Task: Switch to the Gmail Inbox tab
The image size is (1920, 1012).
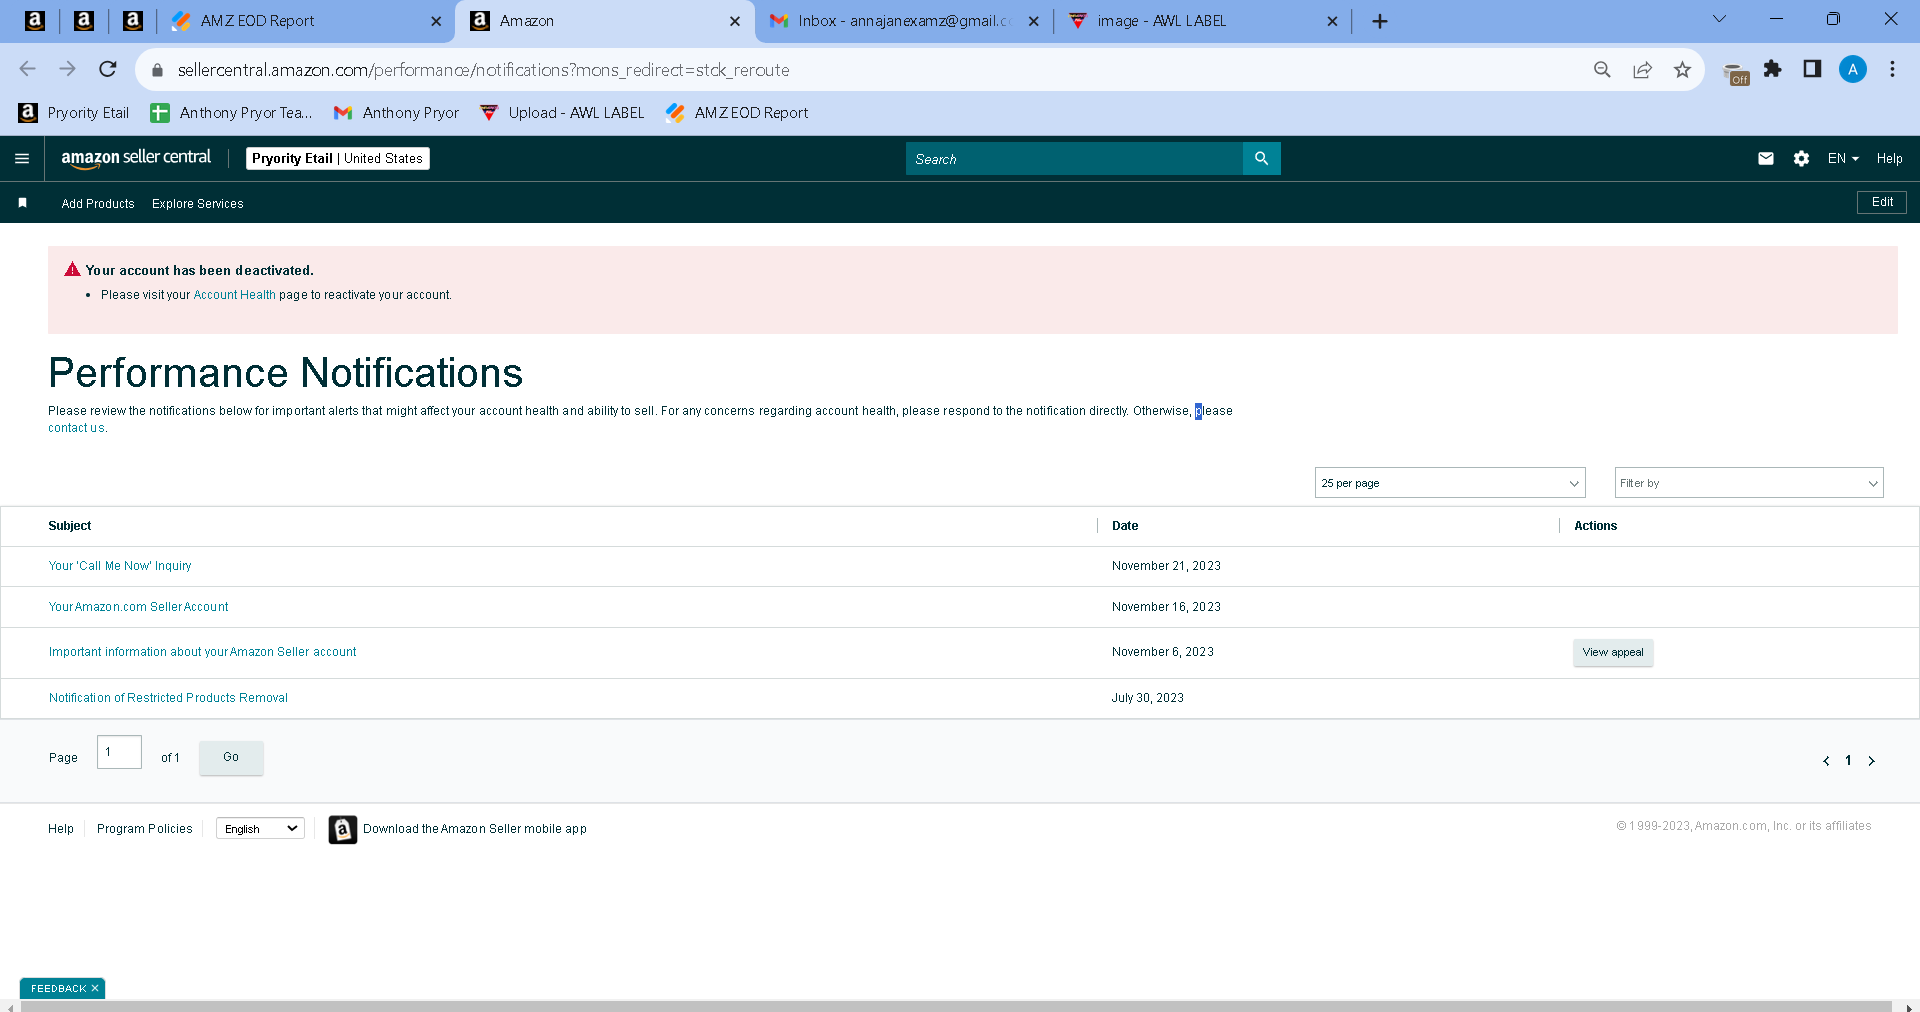Action: (x=905, y=21)
